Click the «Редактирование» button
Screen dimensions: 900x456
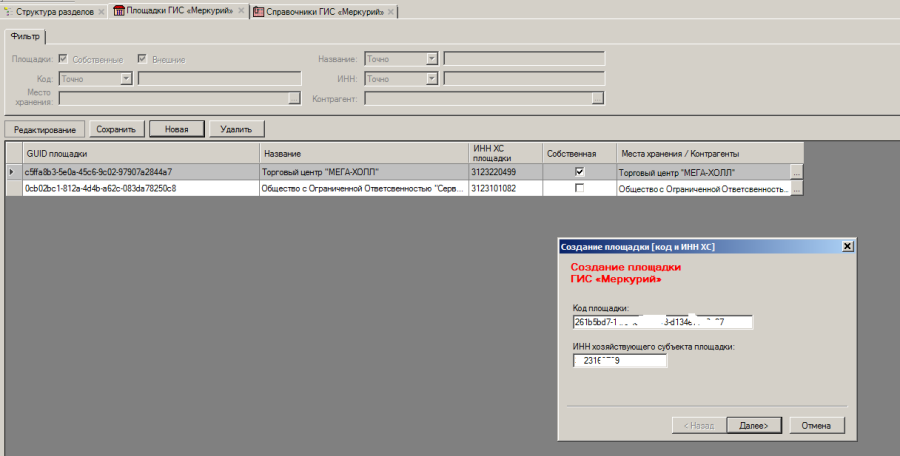click(x=45, y=129)
